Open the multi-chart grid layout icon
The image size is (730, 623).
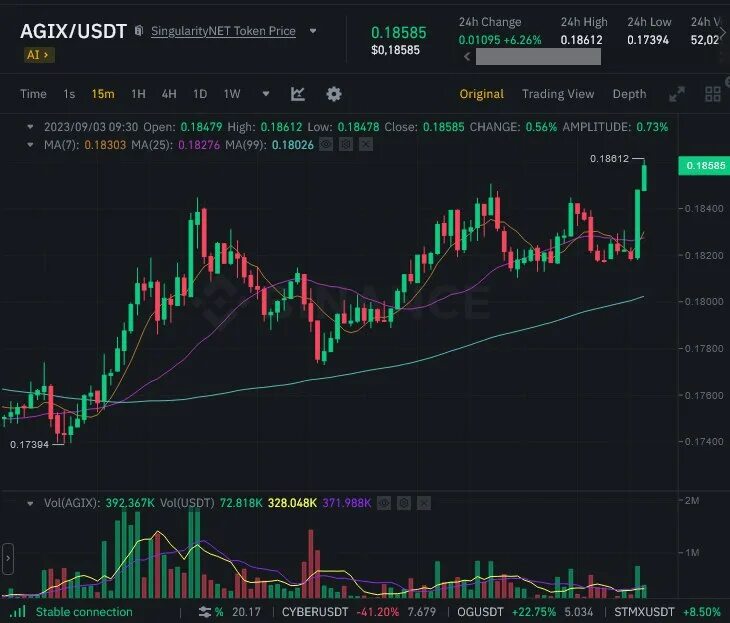(x=713, y=94)
